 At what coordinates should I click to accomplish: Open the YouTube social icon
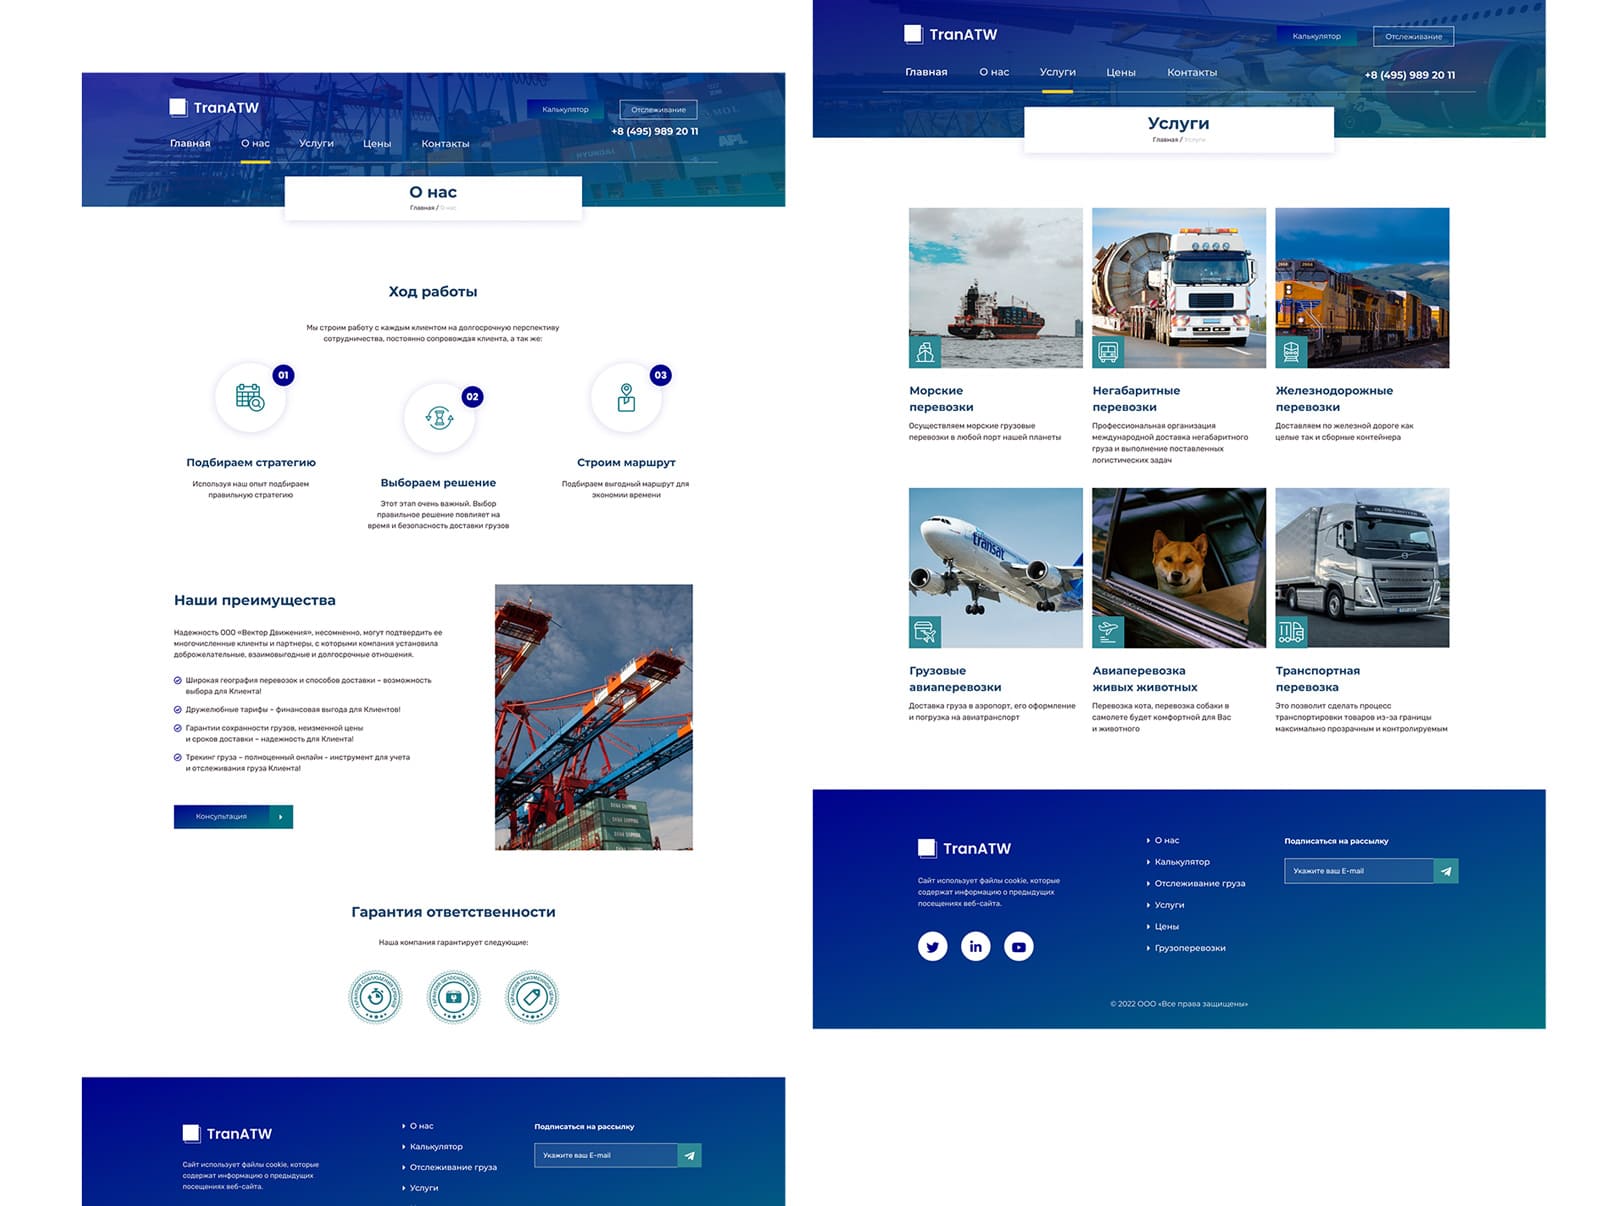click(1018, 946)
